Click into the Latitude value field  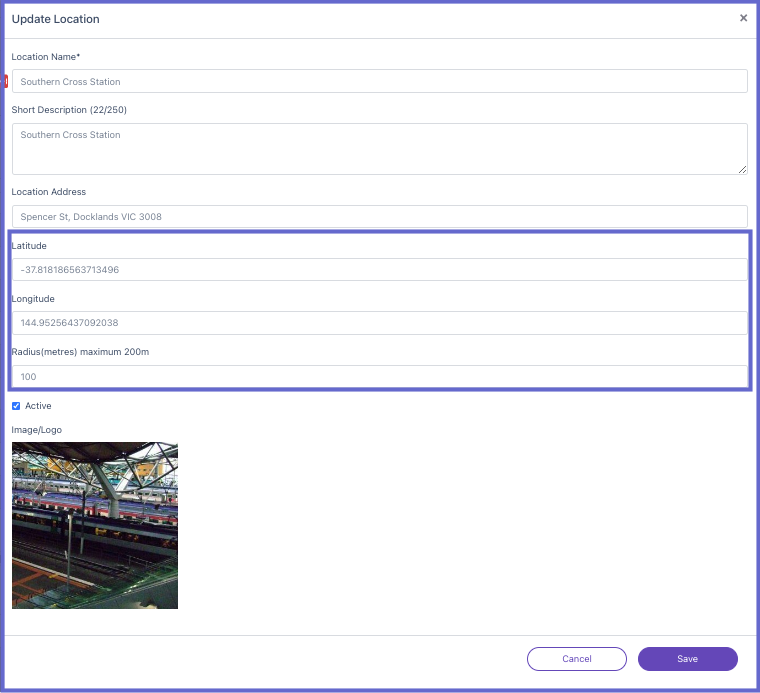[x=380, y=269]
